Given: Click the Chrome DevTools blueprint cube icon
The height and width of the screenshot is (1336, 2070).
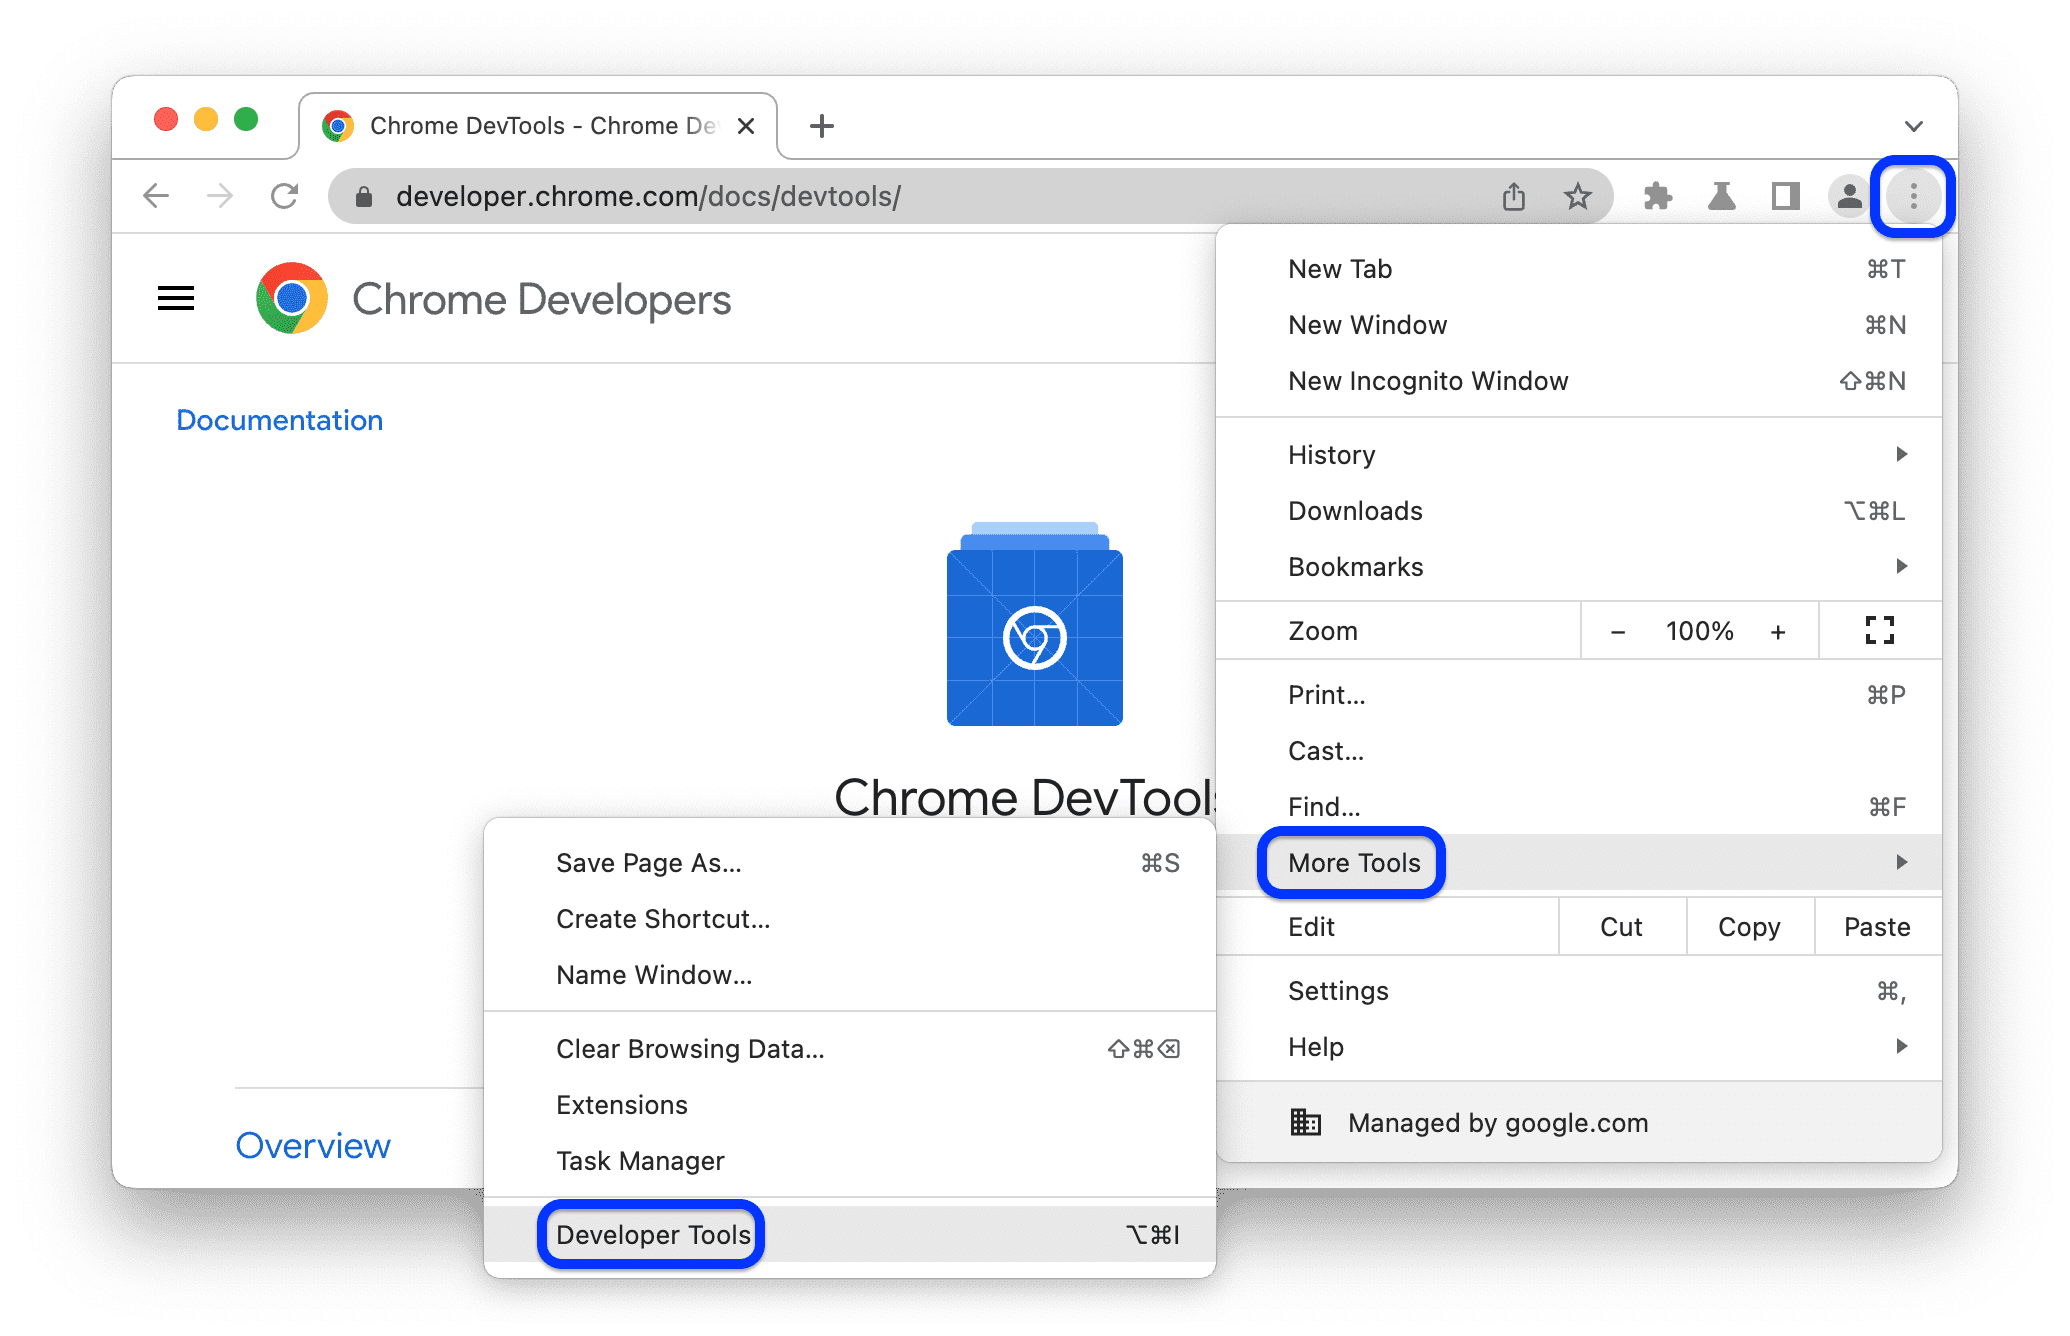Looking at the screenshot, I should point(1035,635).
